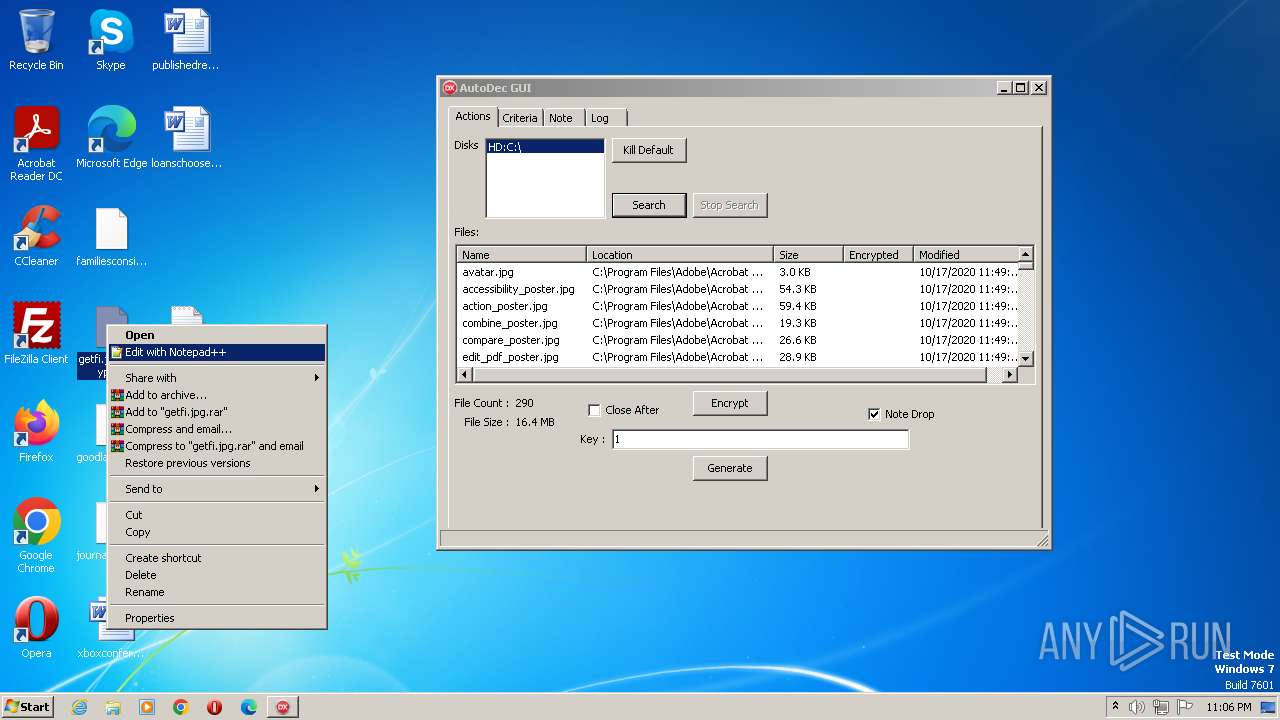
Task: Switch to the Note tab
Action: coord(561,118)
